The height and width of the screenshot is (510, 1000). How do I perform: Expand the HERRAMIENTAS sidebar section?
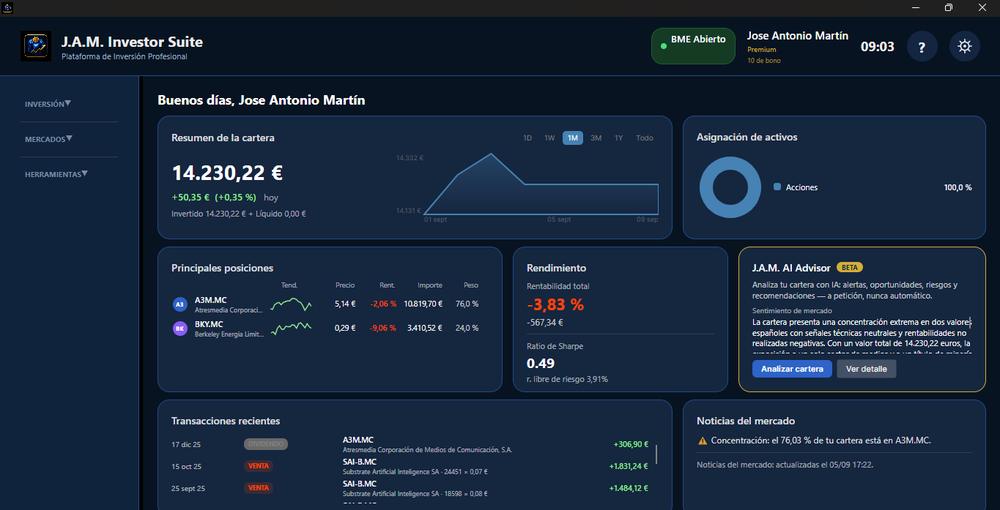(x=56, y=174)
